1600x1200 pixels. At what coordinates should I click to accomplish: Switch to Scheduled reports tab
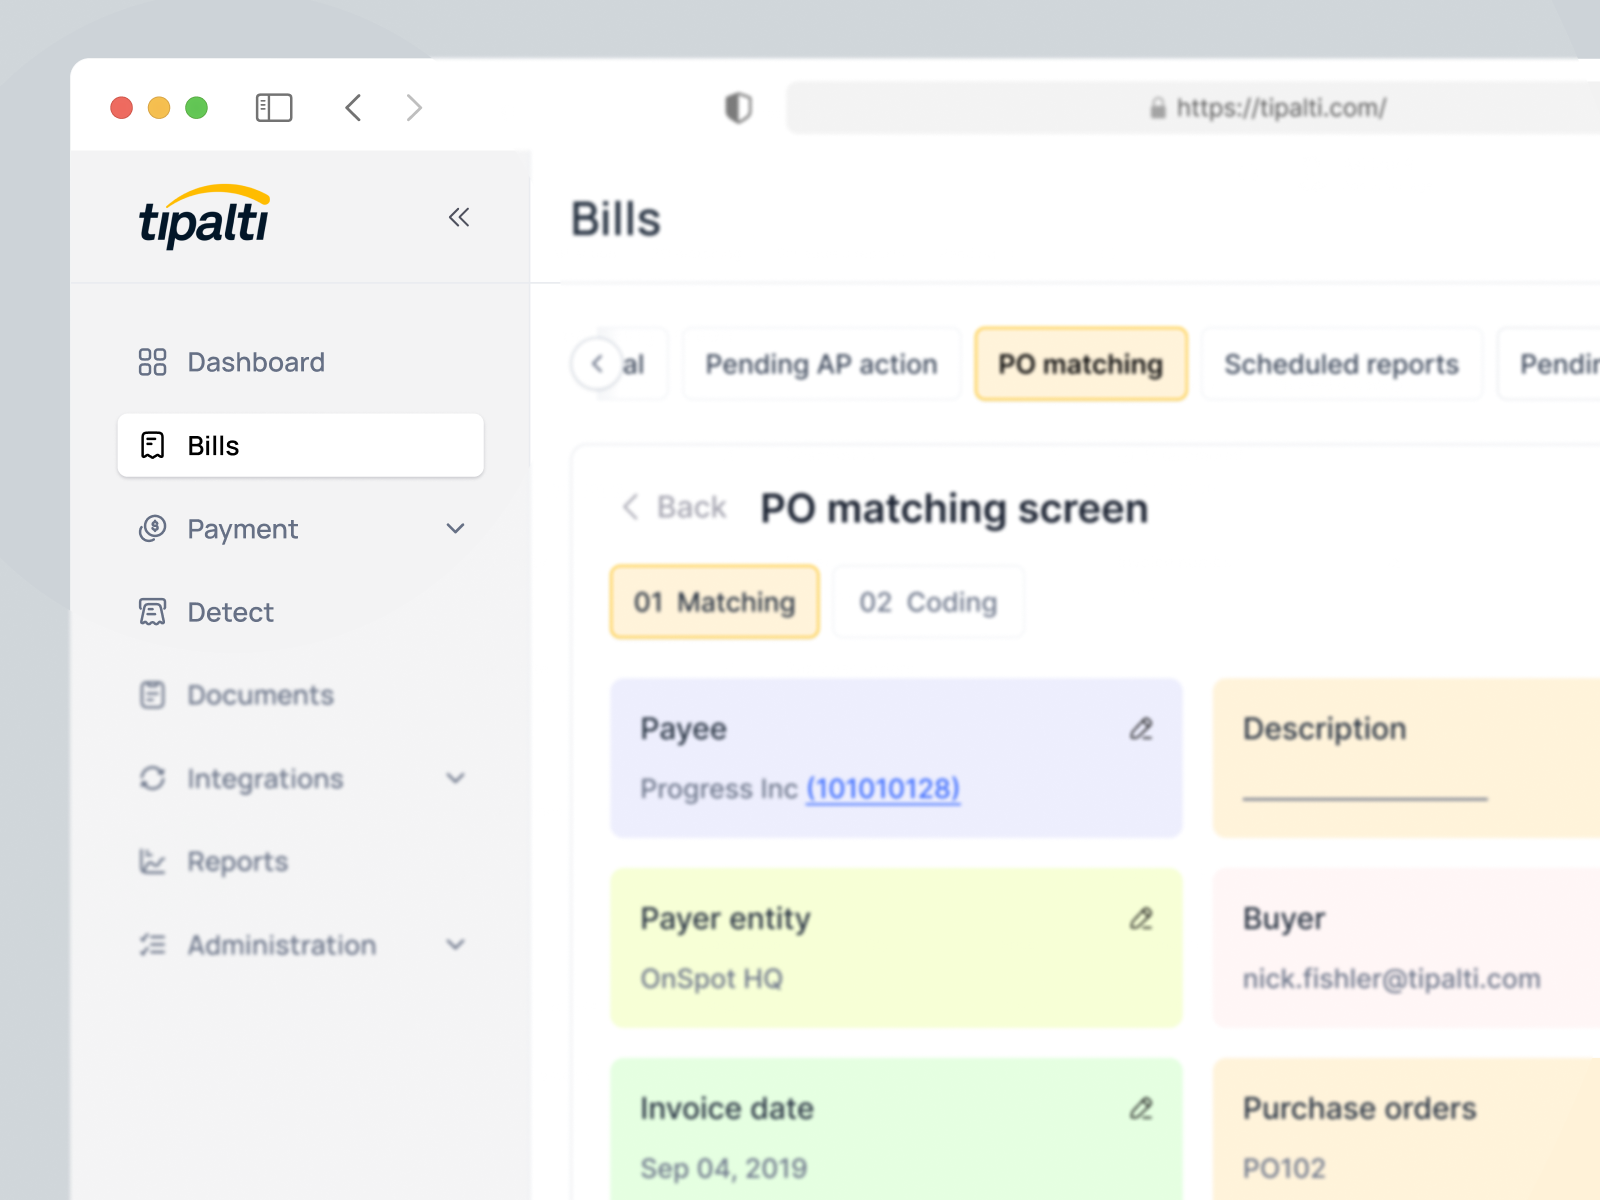(x=1341, y=364)
